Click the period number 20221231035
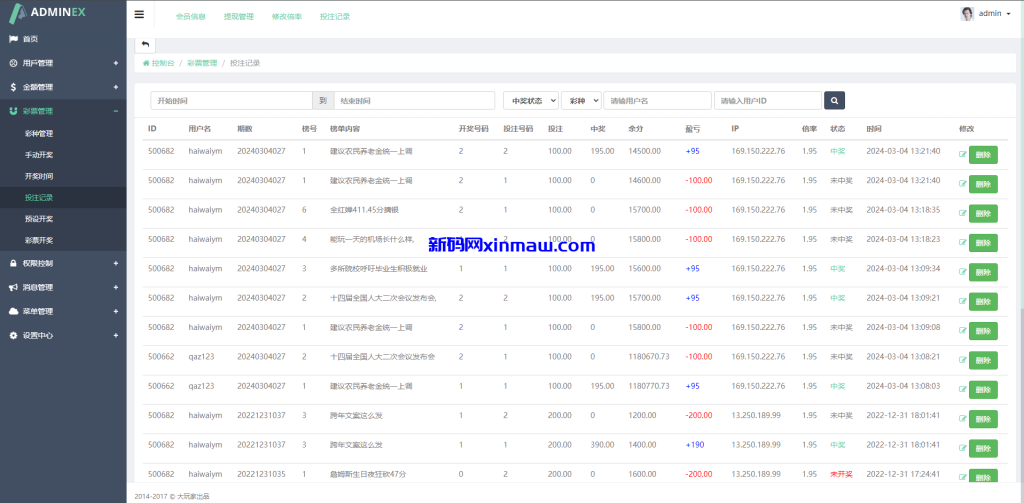The height and width of the screenshot is (503, 1024). click(x=261, y=474)
